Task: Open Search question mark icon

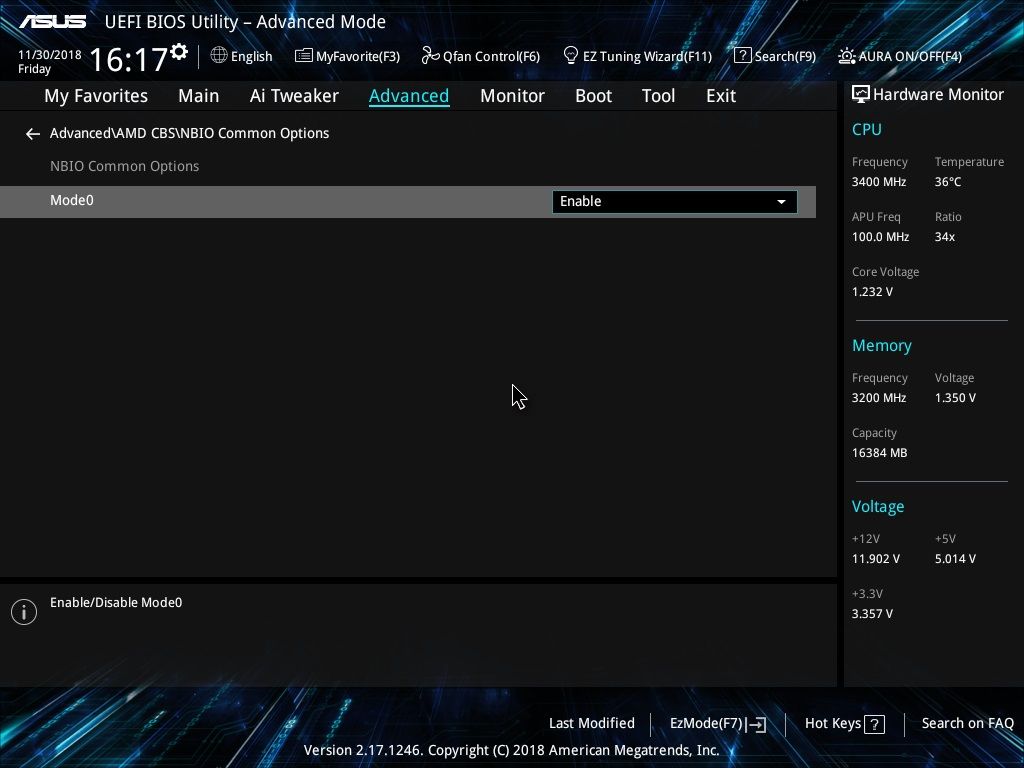Action: [743, 56]
